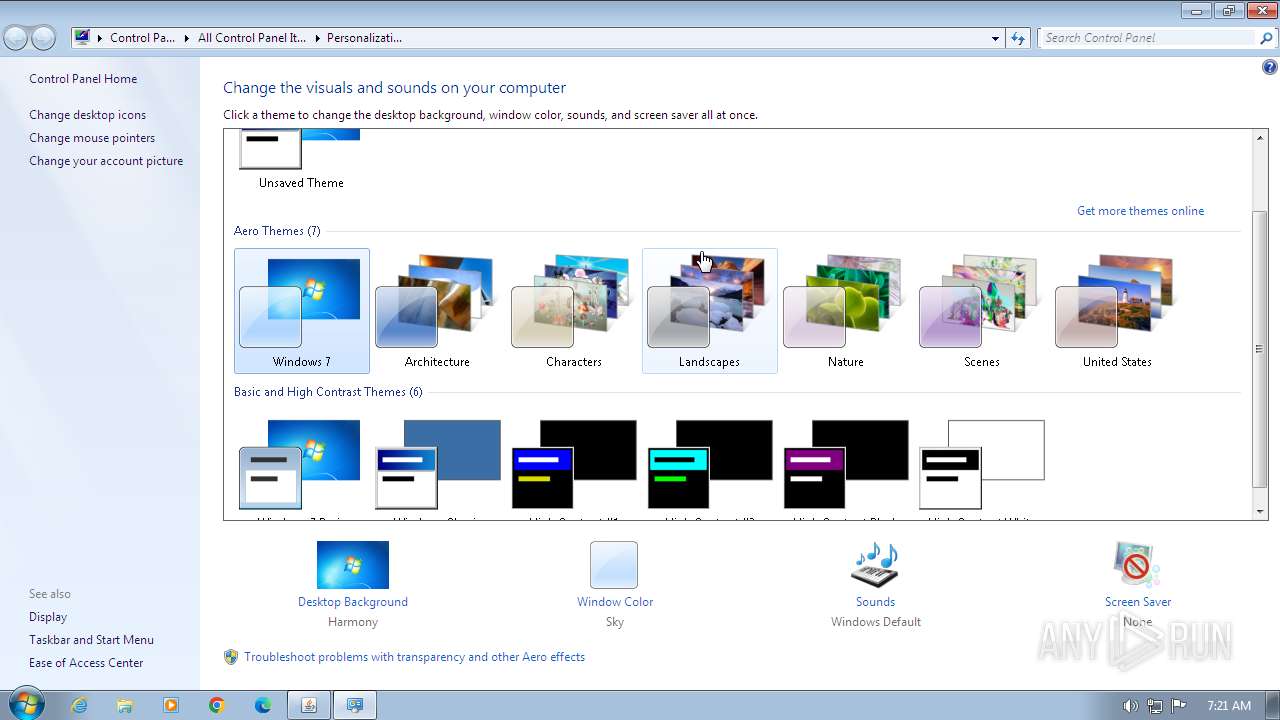Open the Display link under See also

pos(48,617)
